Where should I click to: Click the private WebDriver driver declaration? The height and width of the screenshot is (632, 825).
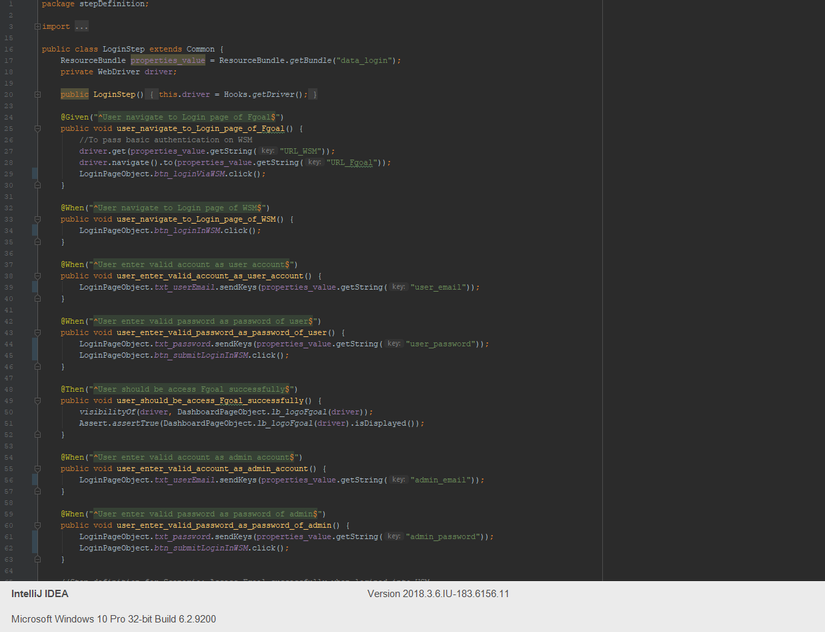click(x=118, y=72)
